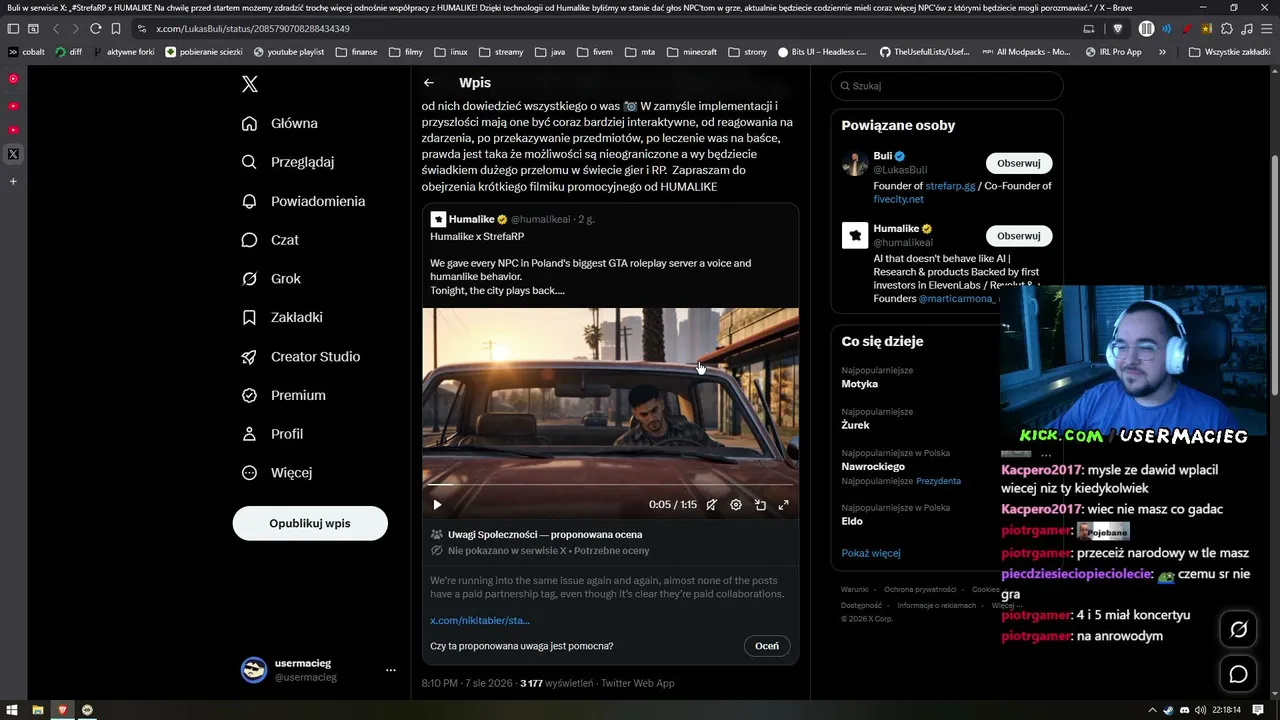Open Zakładki bookmarks
1280x720 pixels.
(x=282, y=317)
